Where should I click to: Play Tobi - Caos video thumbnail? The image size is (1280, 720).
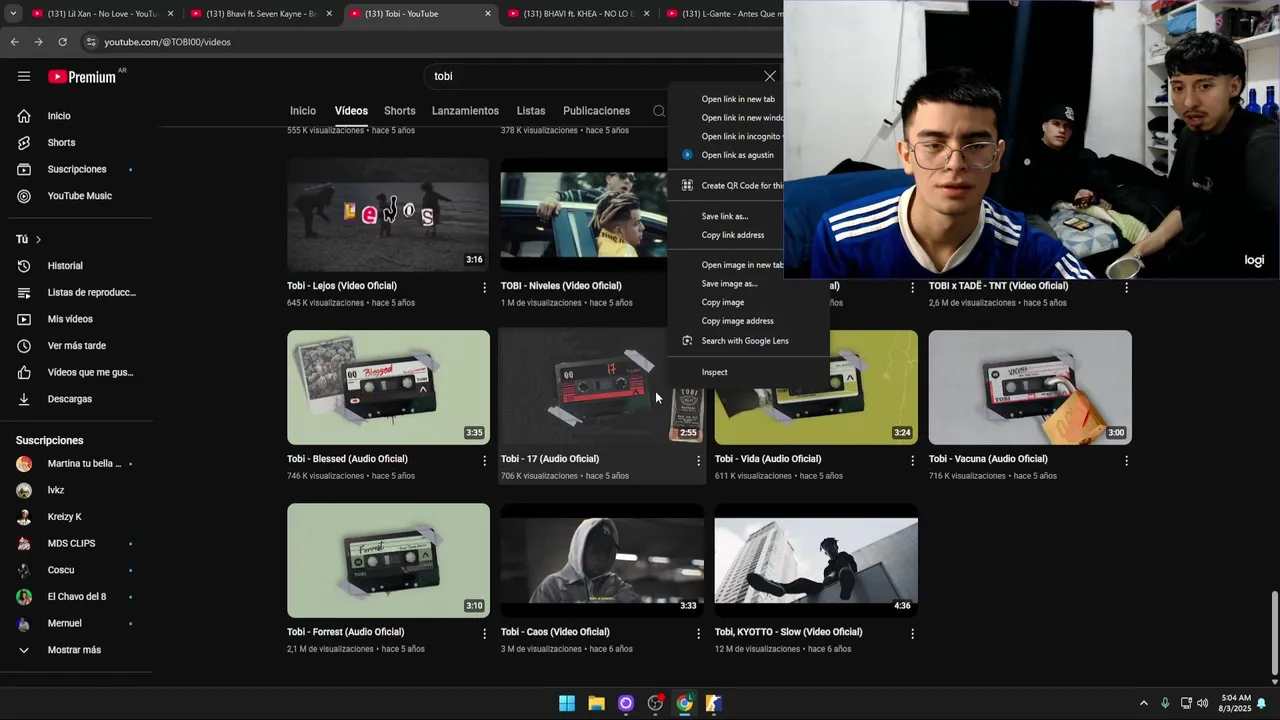click(x=602, y=560)
